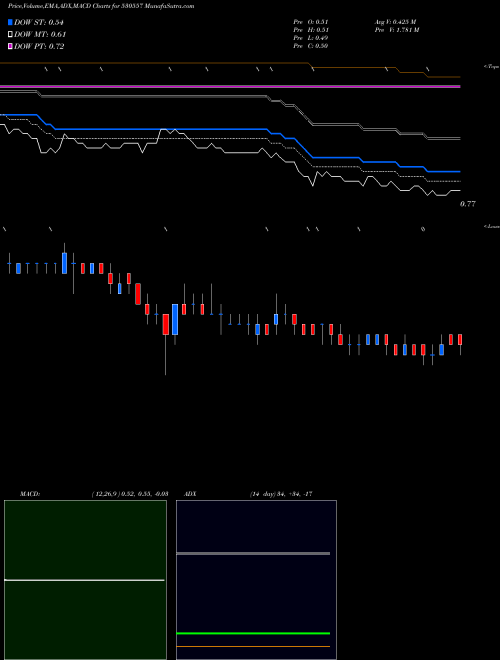Click the chart title mentioning MunafaSutra.com
500x660 pixels.
coord(101,6)
